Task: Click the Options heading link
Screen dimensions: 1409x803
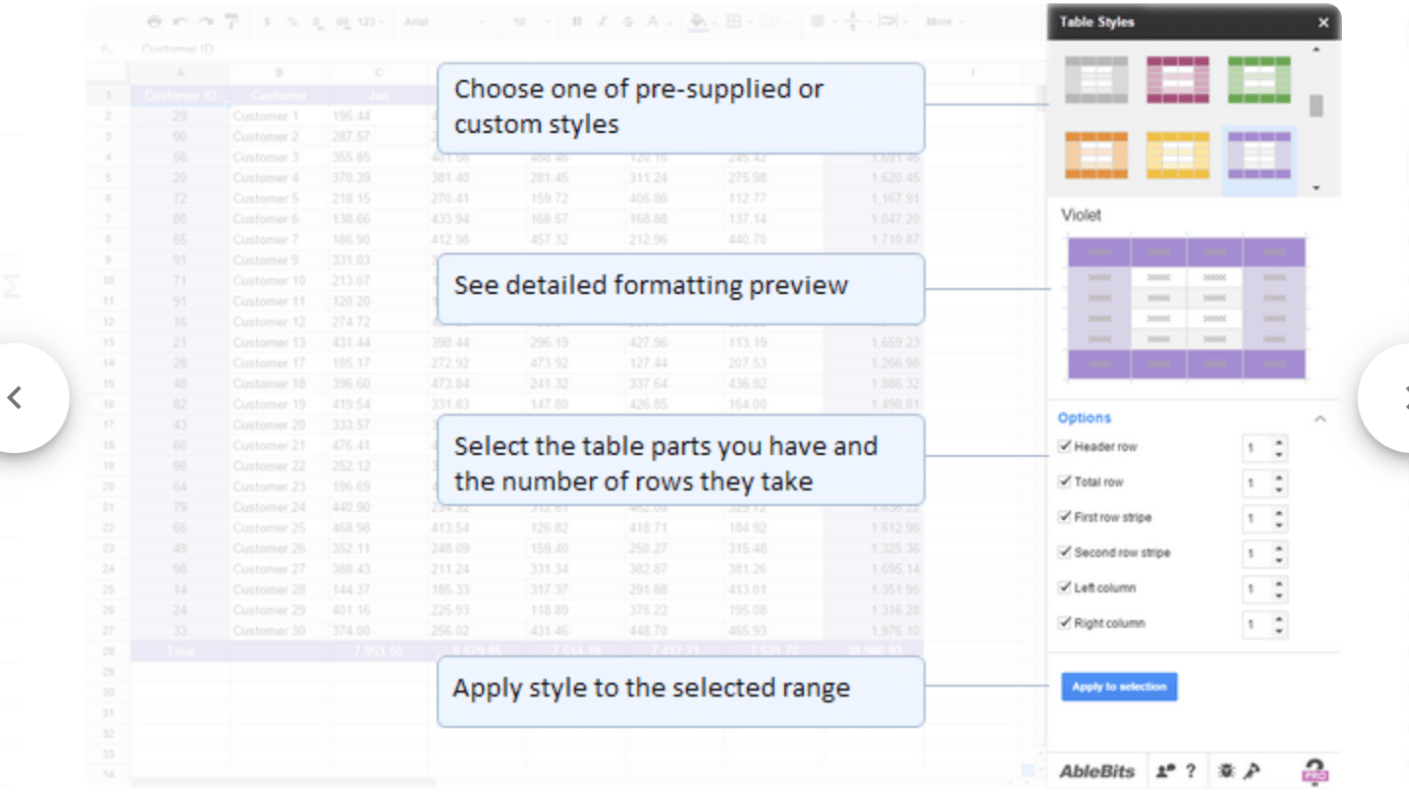Action: point(1085,418)
